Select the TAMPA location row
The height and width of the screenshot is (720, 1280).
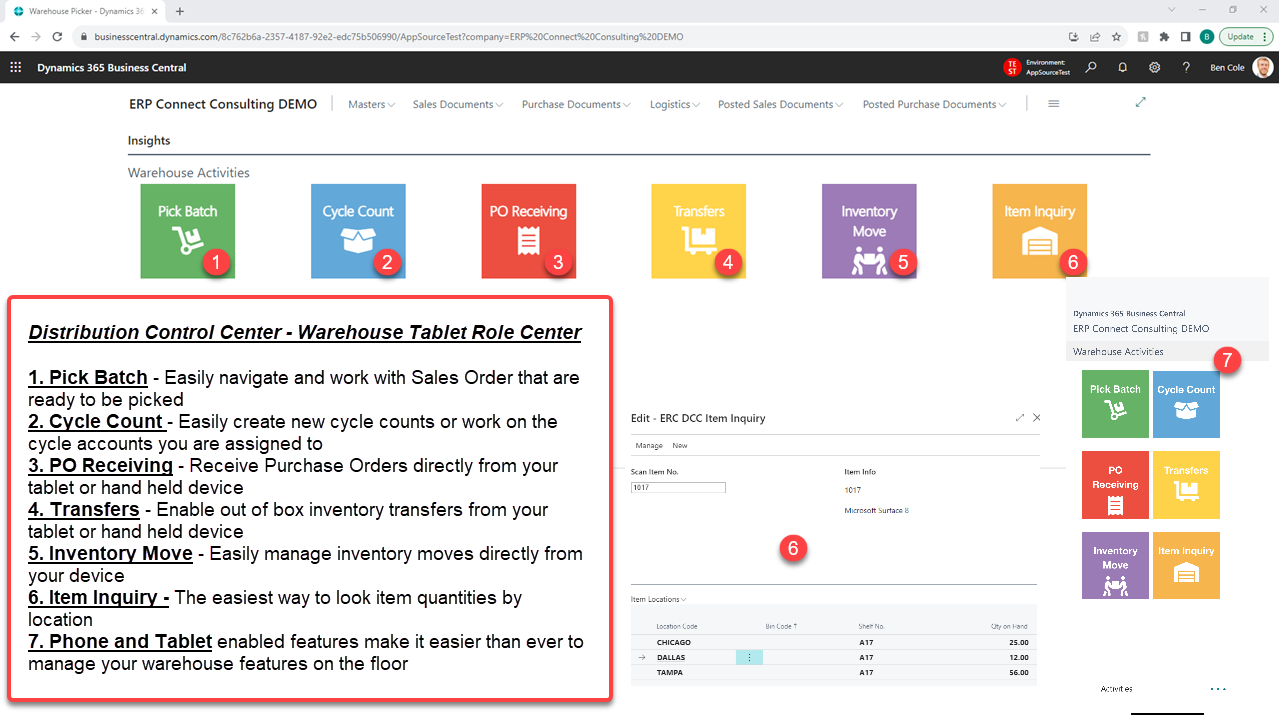click(x=834, y=673)
